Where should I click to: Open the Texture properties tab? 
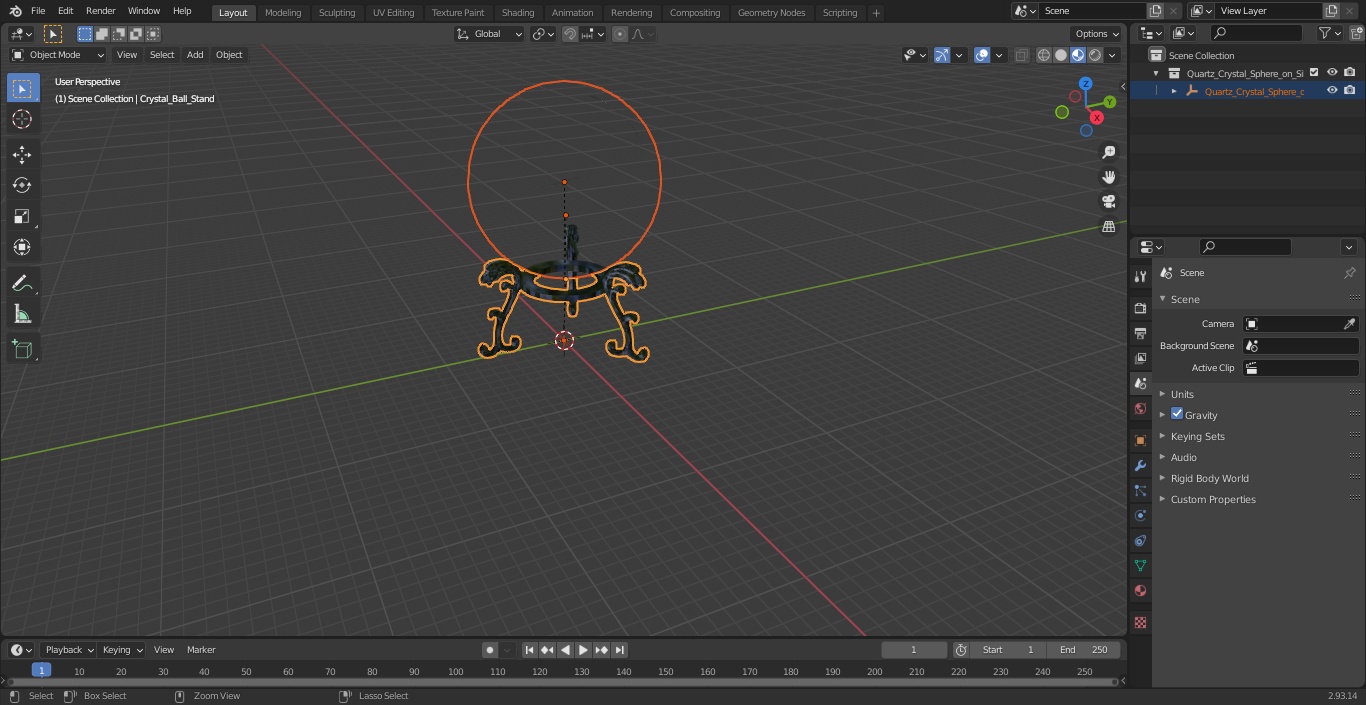tap(1140, 622)
